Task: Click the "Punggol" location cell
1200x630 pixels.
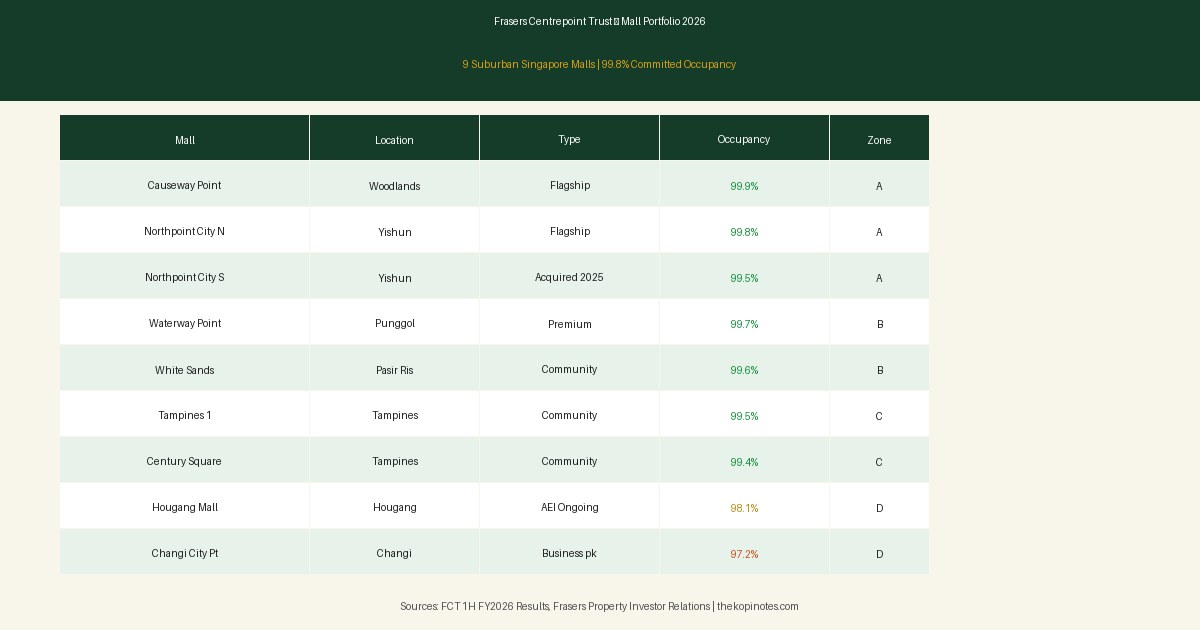Action: (395, 323)
